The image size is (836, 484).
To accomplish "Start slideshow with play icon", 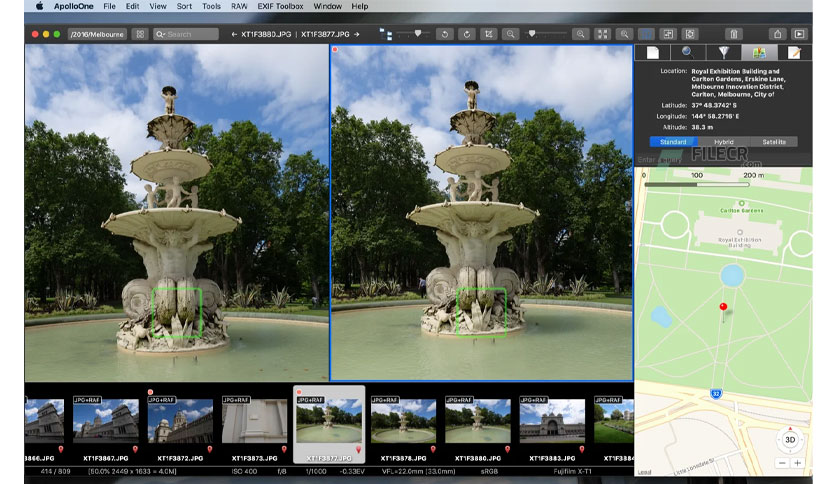I will click(x=799, y=34).
